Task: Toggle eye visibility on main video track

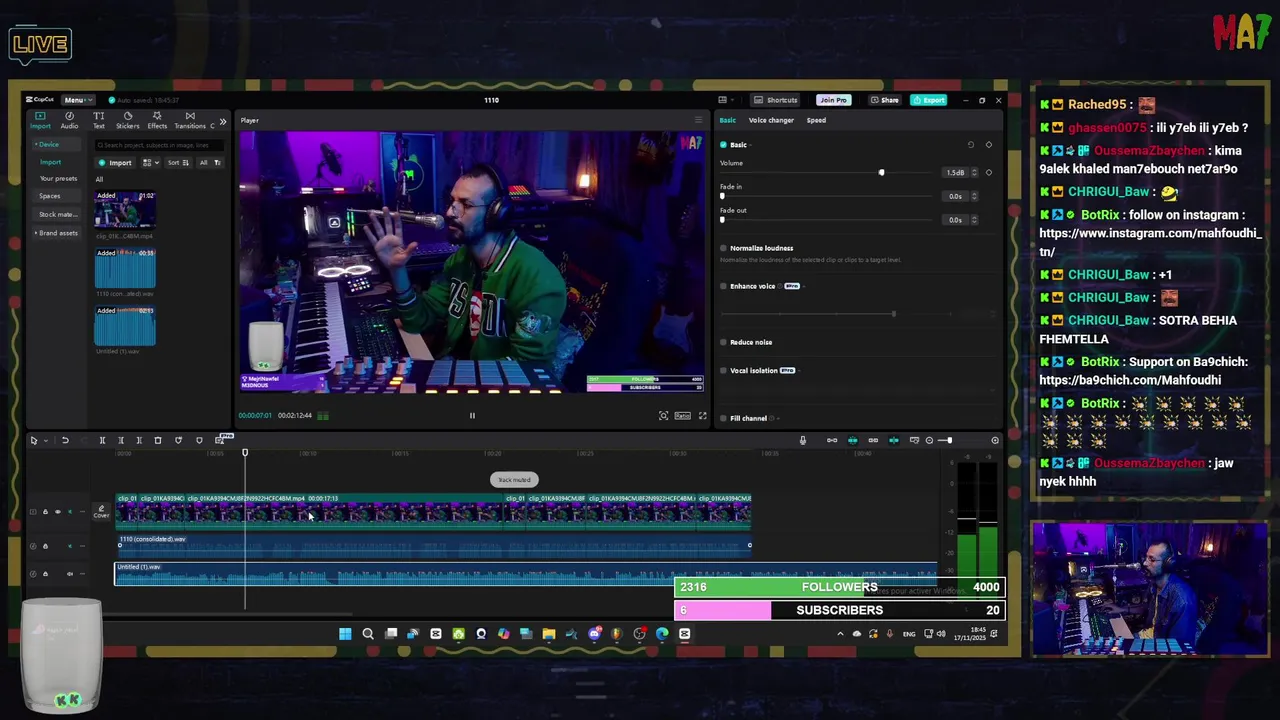Action: (x=57, y=512)
